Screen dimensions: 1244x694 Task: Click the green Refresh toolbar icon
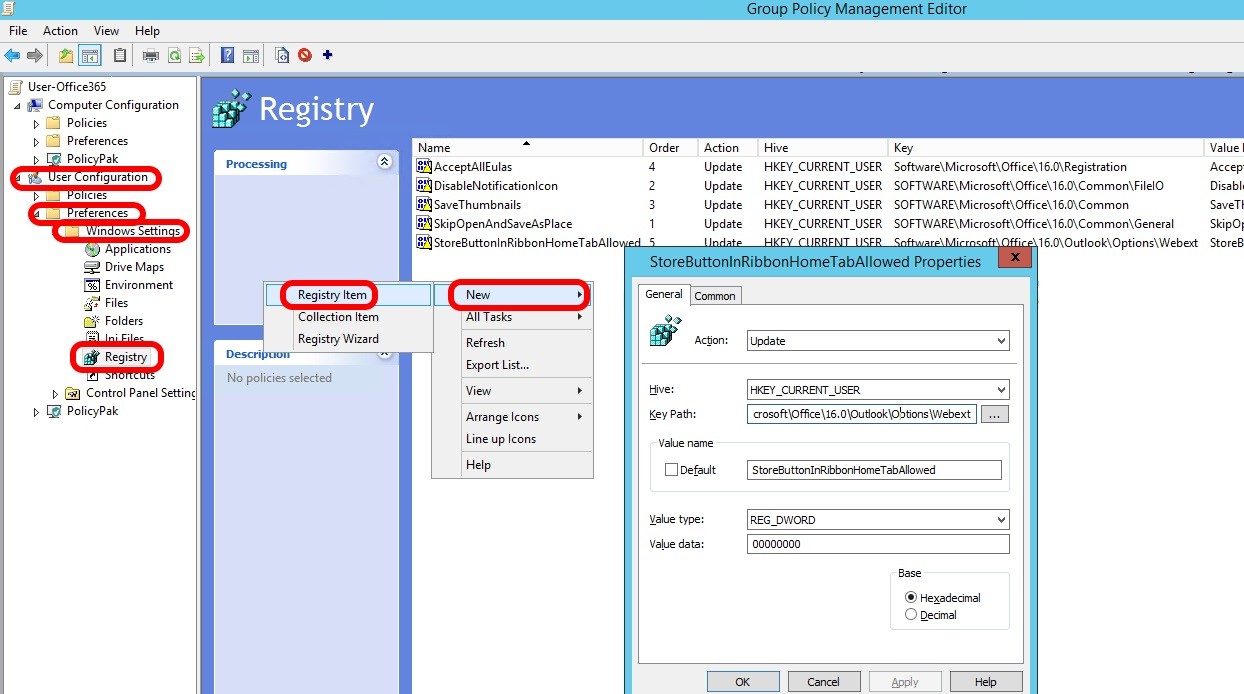click(x=174, y=56)
